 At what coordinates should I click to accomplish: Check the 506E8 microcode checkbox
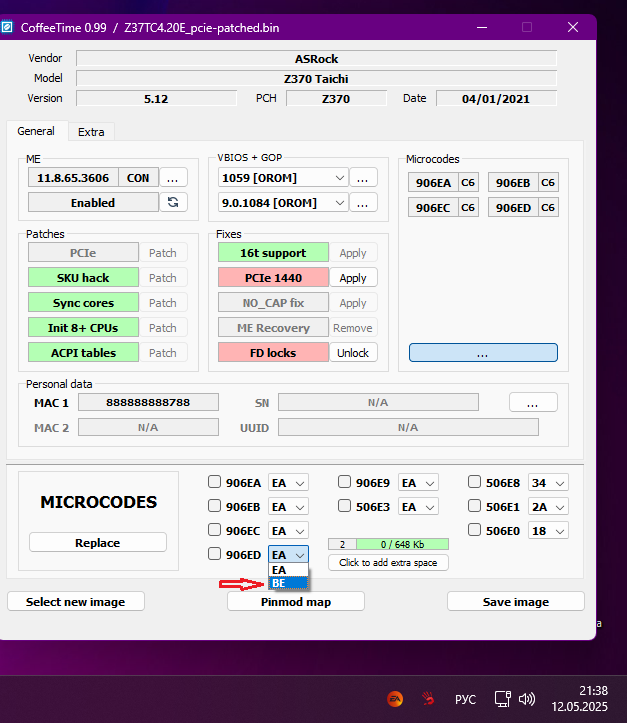[474, 482]
